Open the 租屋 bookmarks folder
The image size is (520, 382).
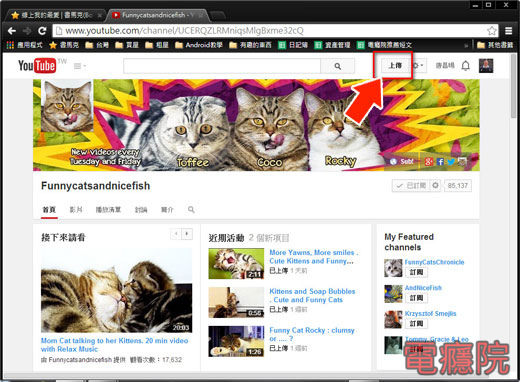(x=157, y=45)
